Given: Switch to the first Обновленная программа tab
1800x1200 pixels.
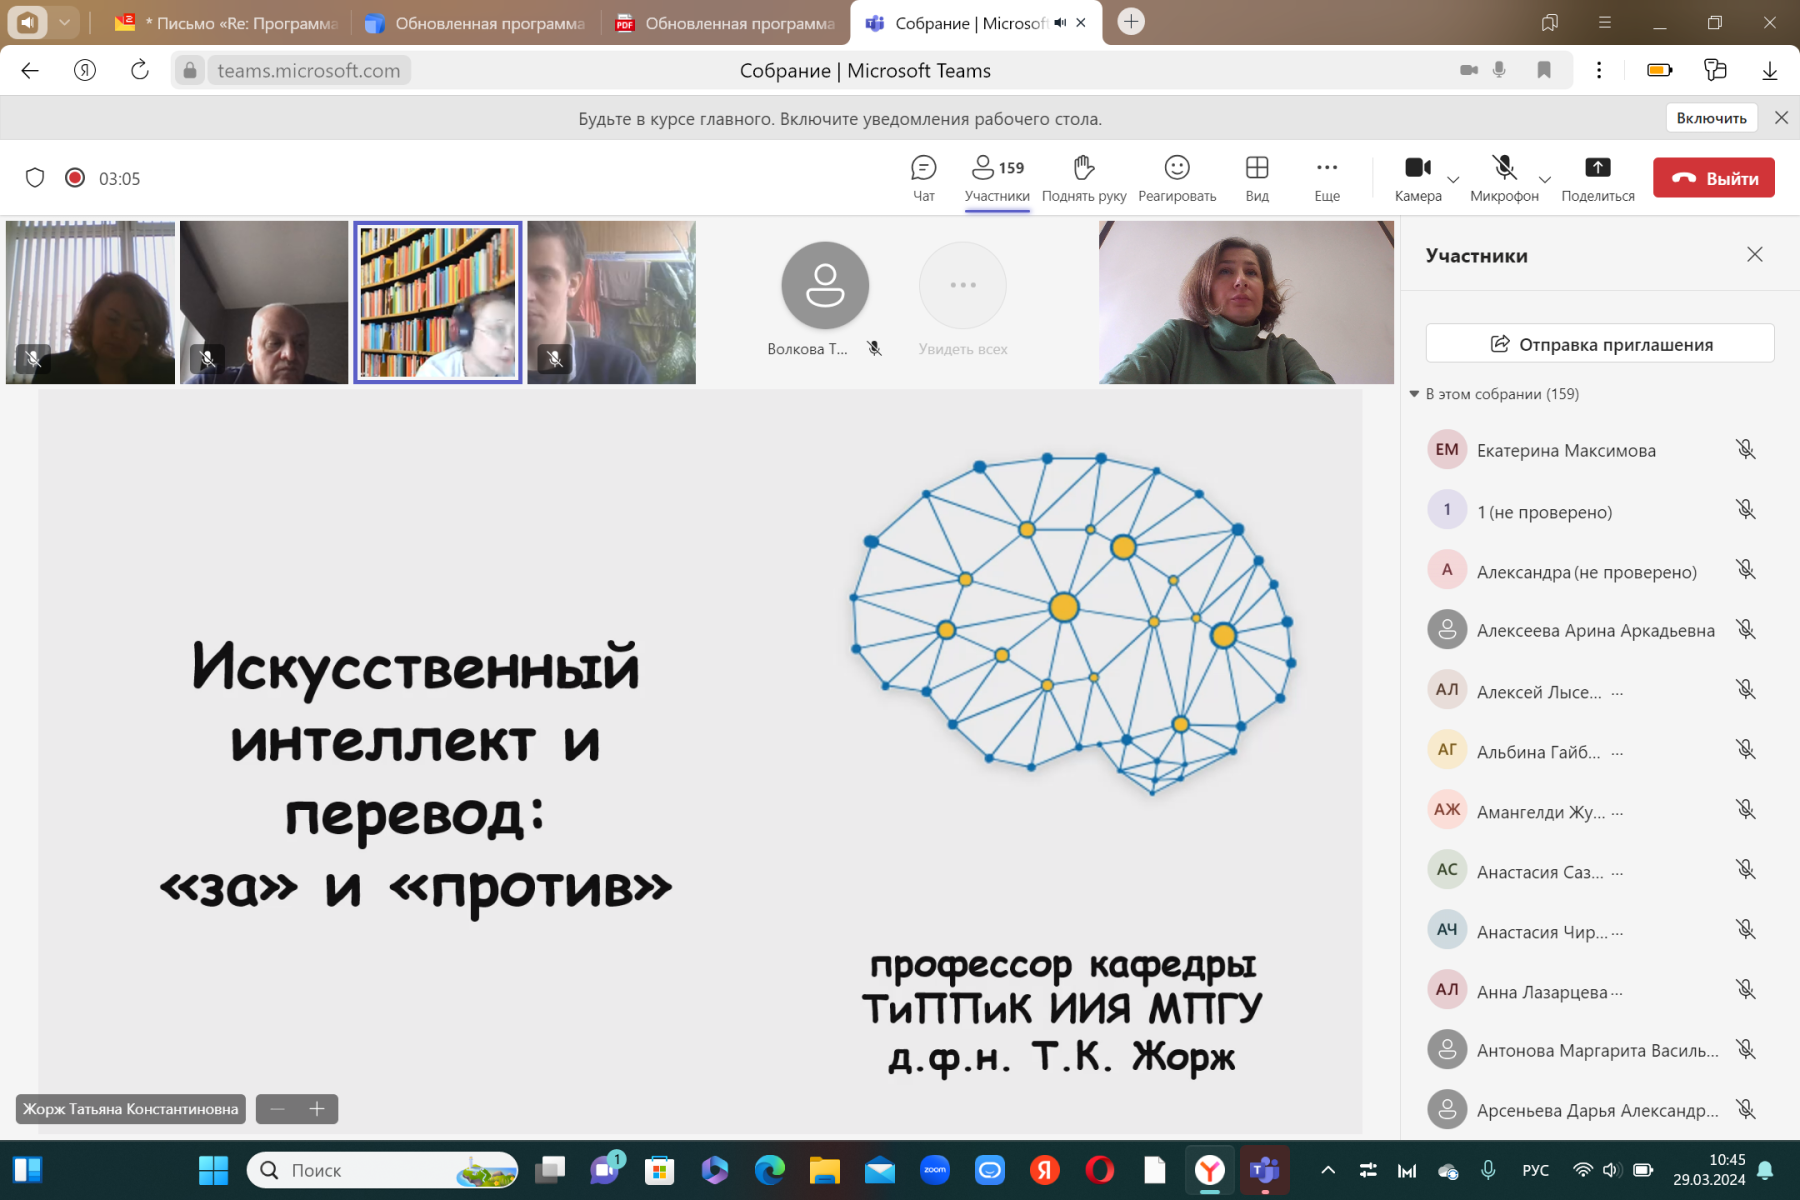Looking at the screenshot, I should tap(476, 23).
